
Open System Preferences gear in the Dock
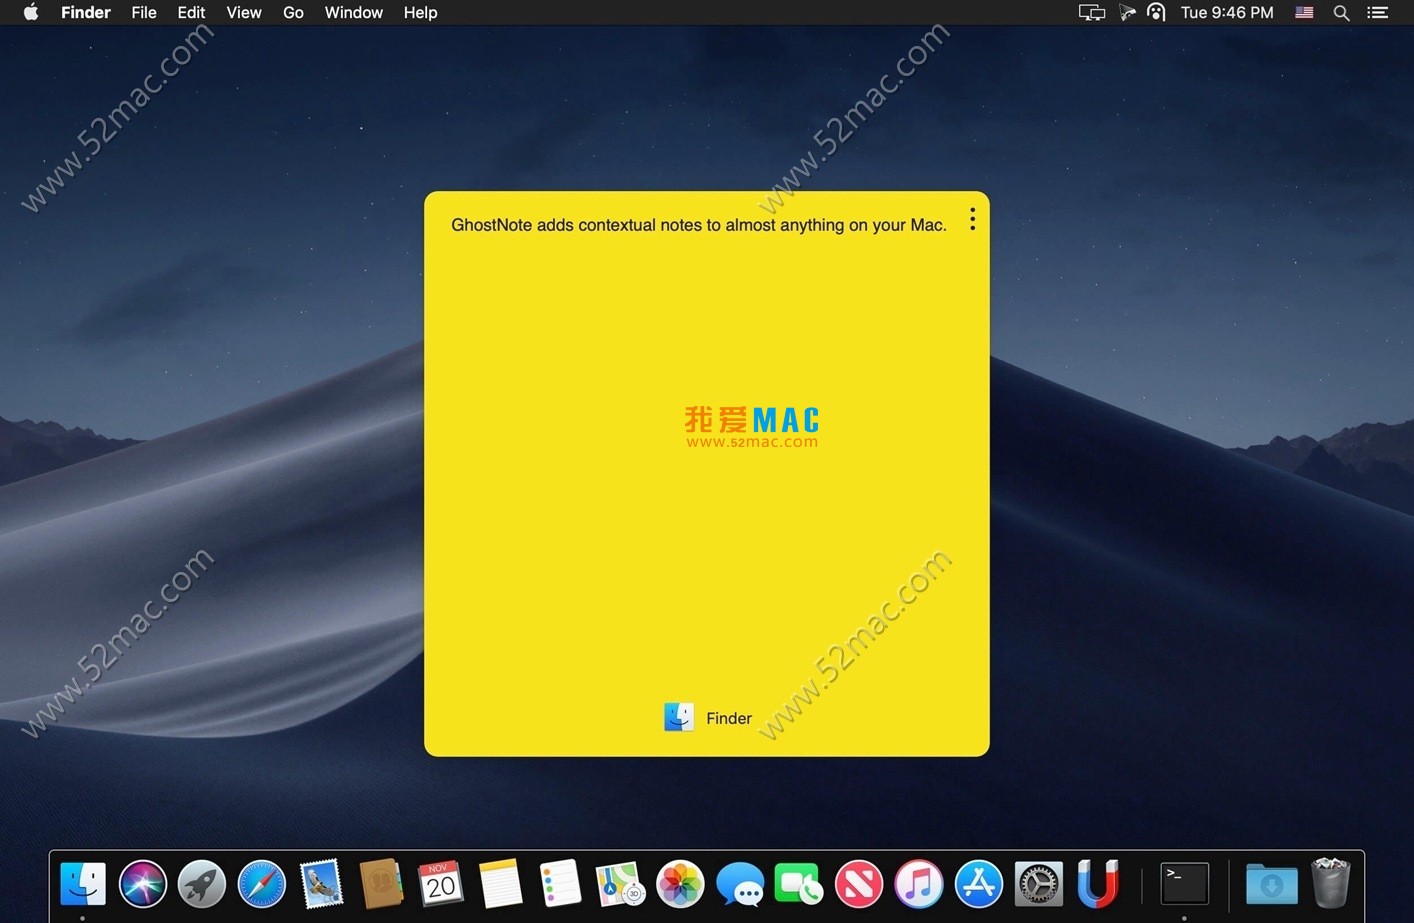coord(1038,884)
